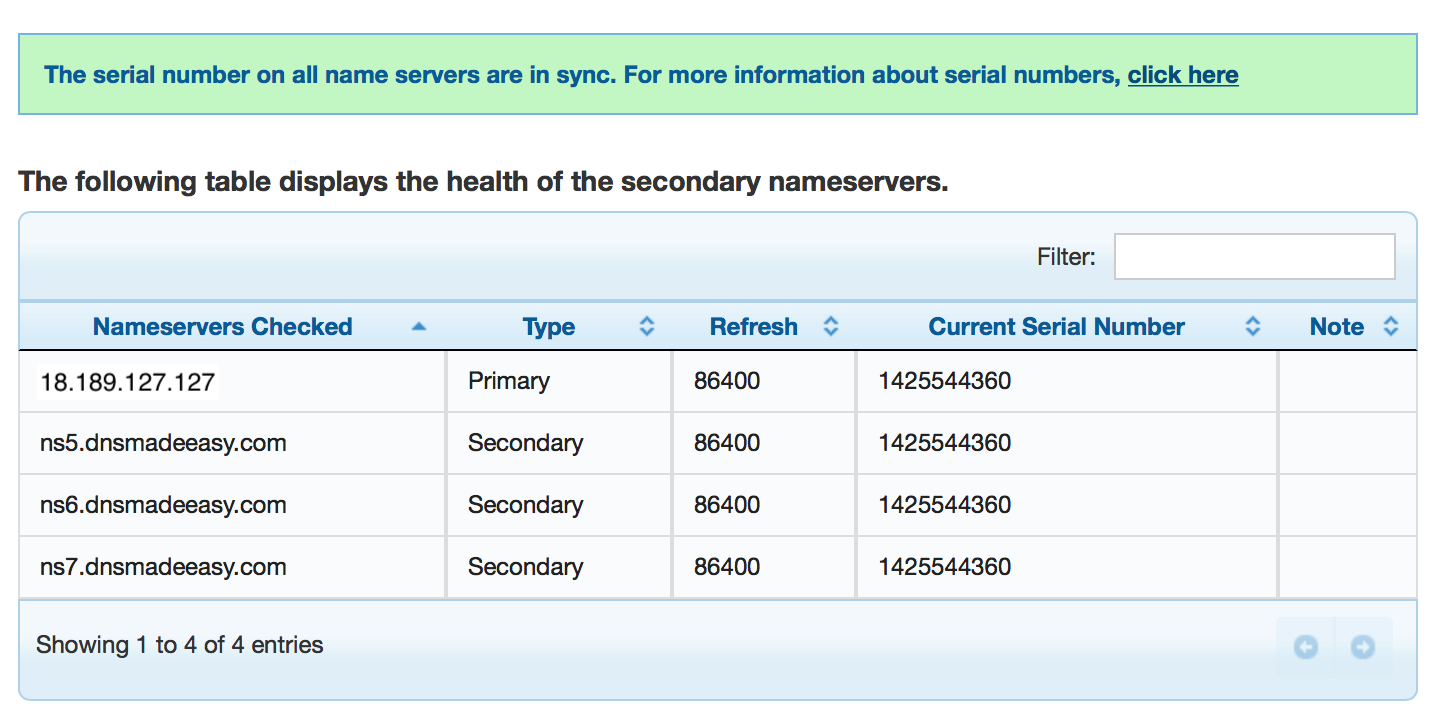Click the previous page arrow icon

(1305, 647)
